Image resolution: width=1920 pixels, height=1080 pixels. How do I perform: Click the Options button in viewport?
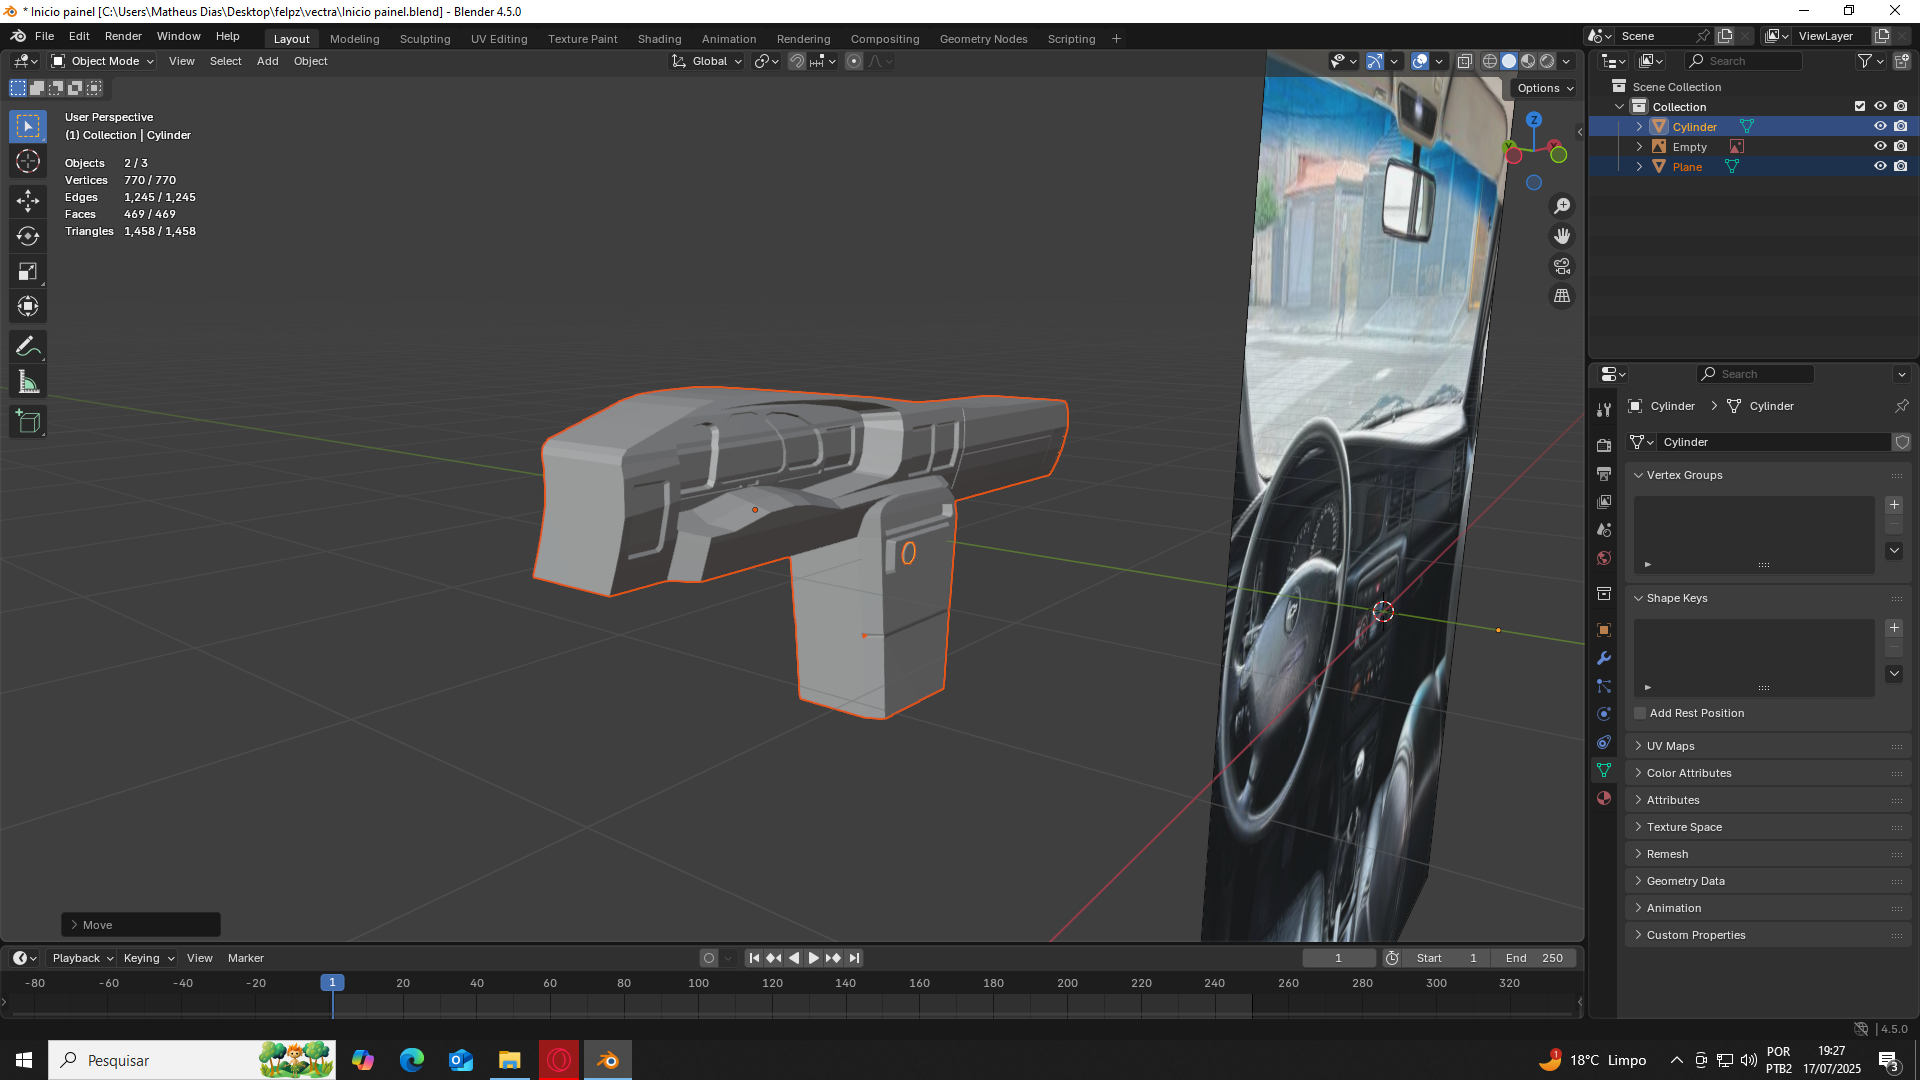click(1544, 88)
